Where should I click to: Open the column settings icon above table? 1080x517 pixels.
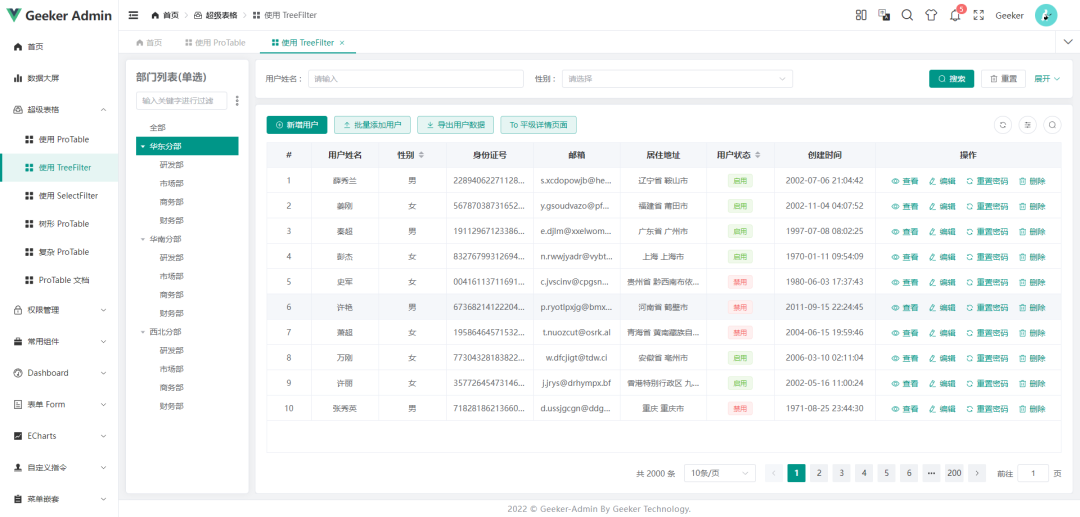1027,125
